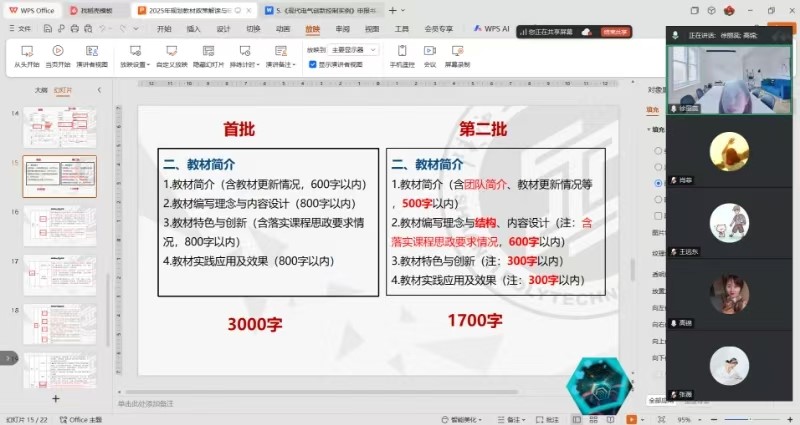Toggle the 显示演讲者视图 checkbox

(x=311, y=64)
